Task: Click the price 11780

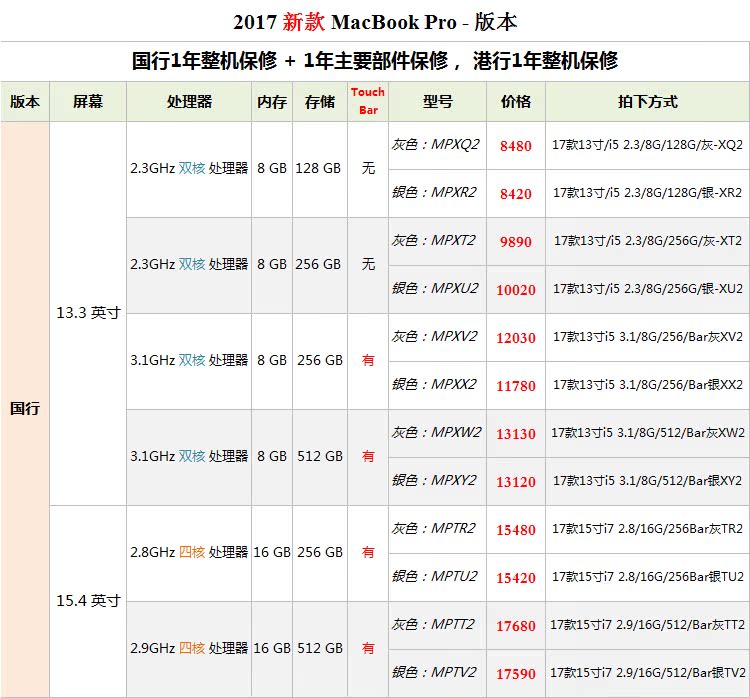Action: tap(516, 385)
